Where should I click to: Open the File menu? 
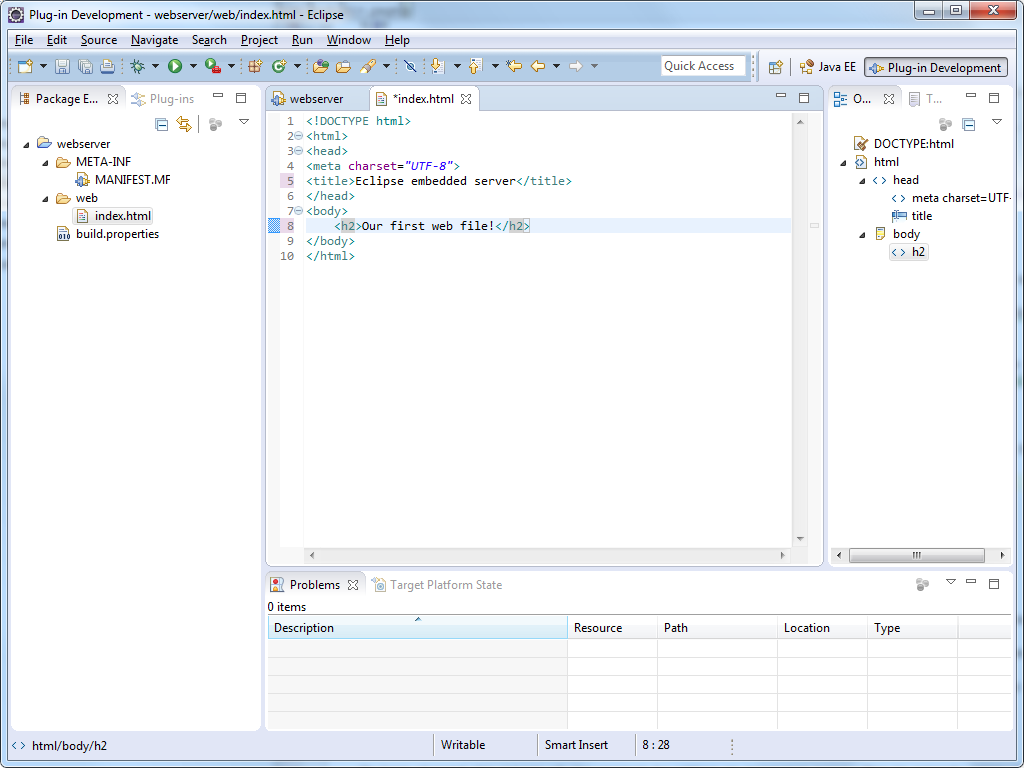pyautogui.click(x=24, y=40)
